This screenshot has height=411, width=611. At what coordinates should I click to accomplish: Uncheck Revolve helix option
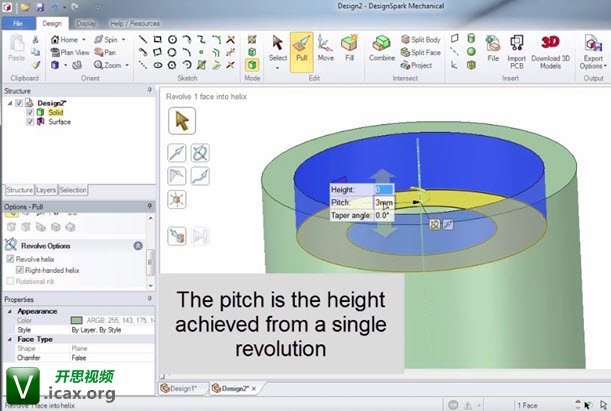point(11,259)
